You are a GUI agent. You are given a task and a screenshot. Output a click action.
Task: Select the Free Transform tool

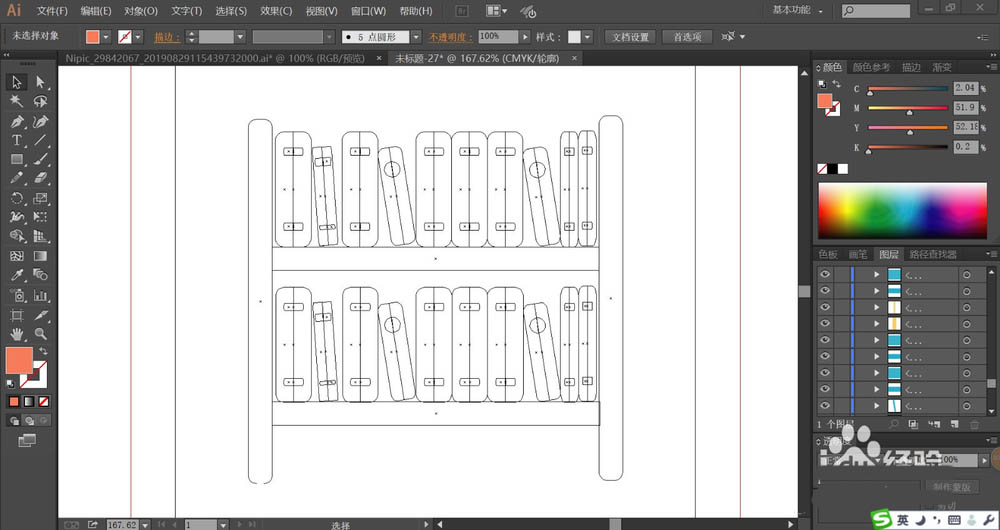pyautogui.click(x=40, y=217)
